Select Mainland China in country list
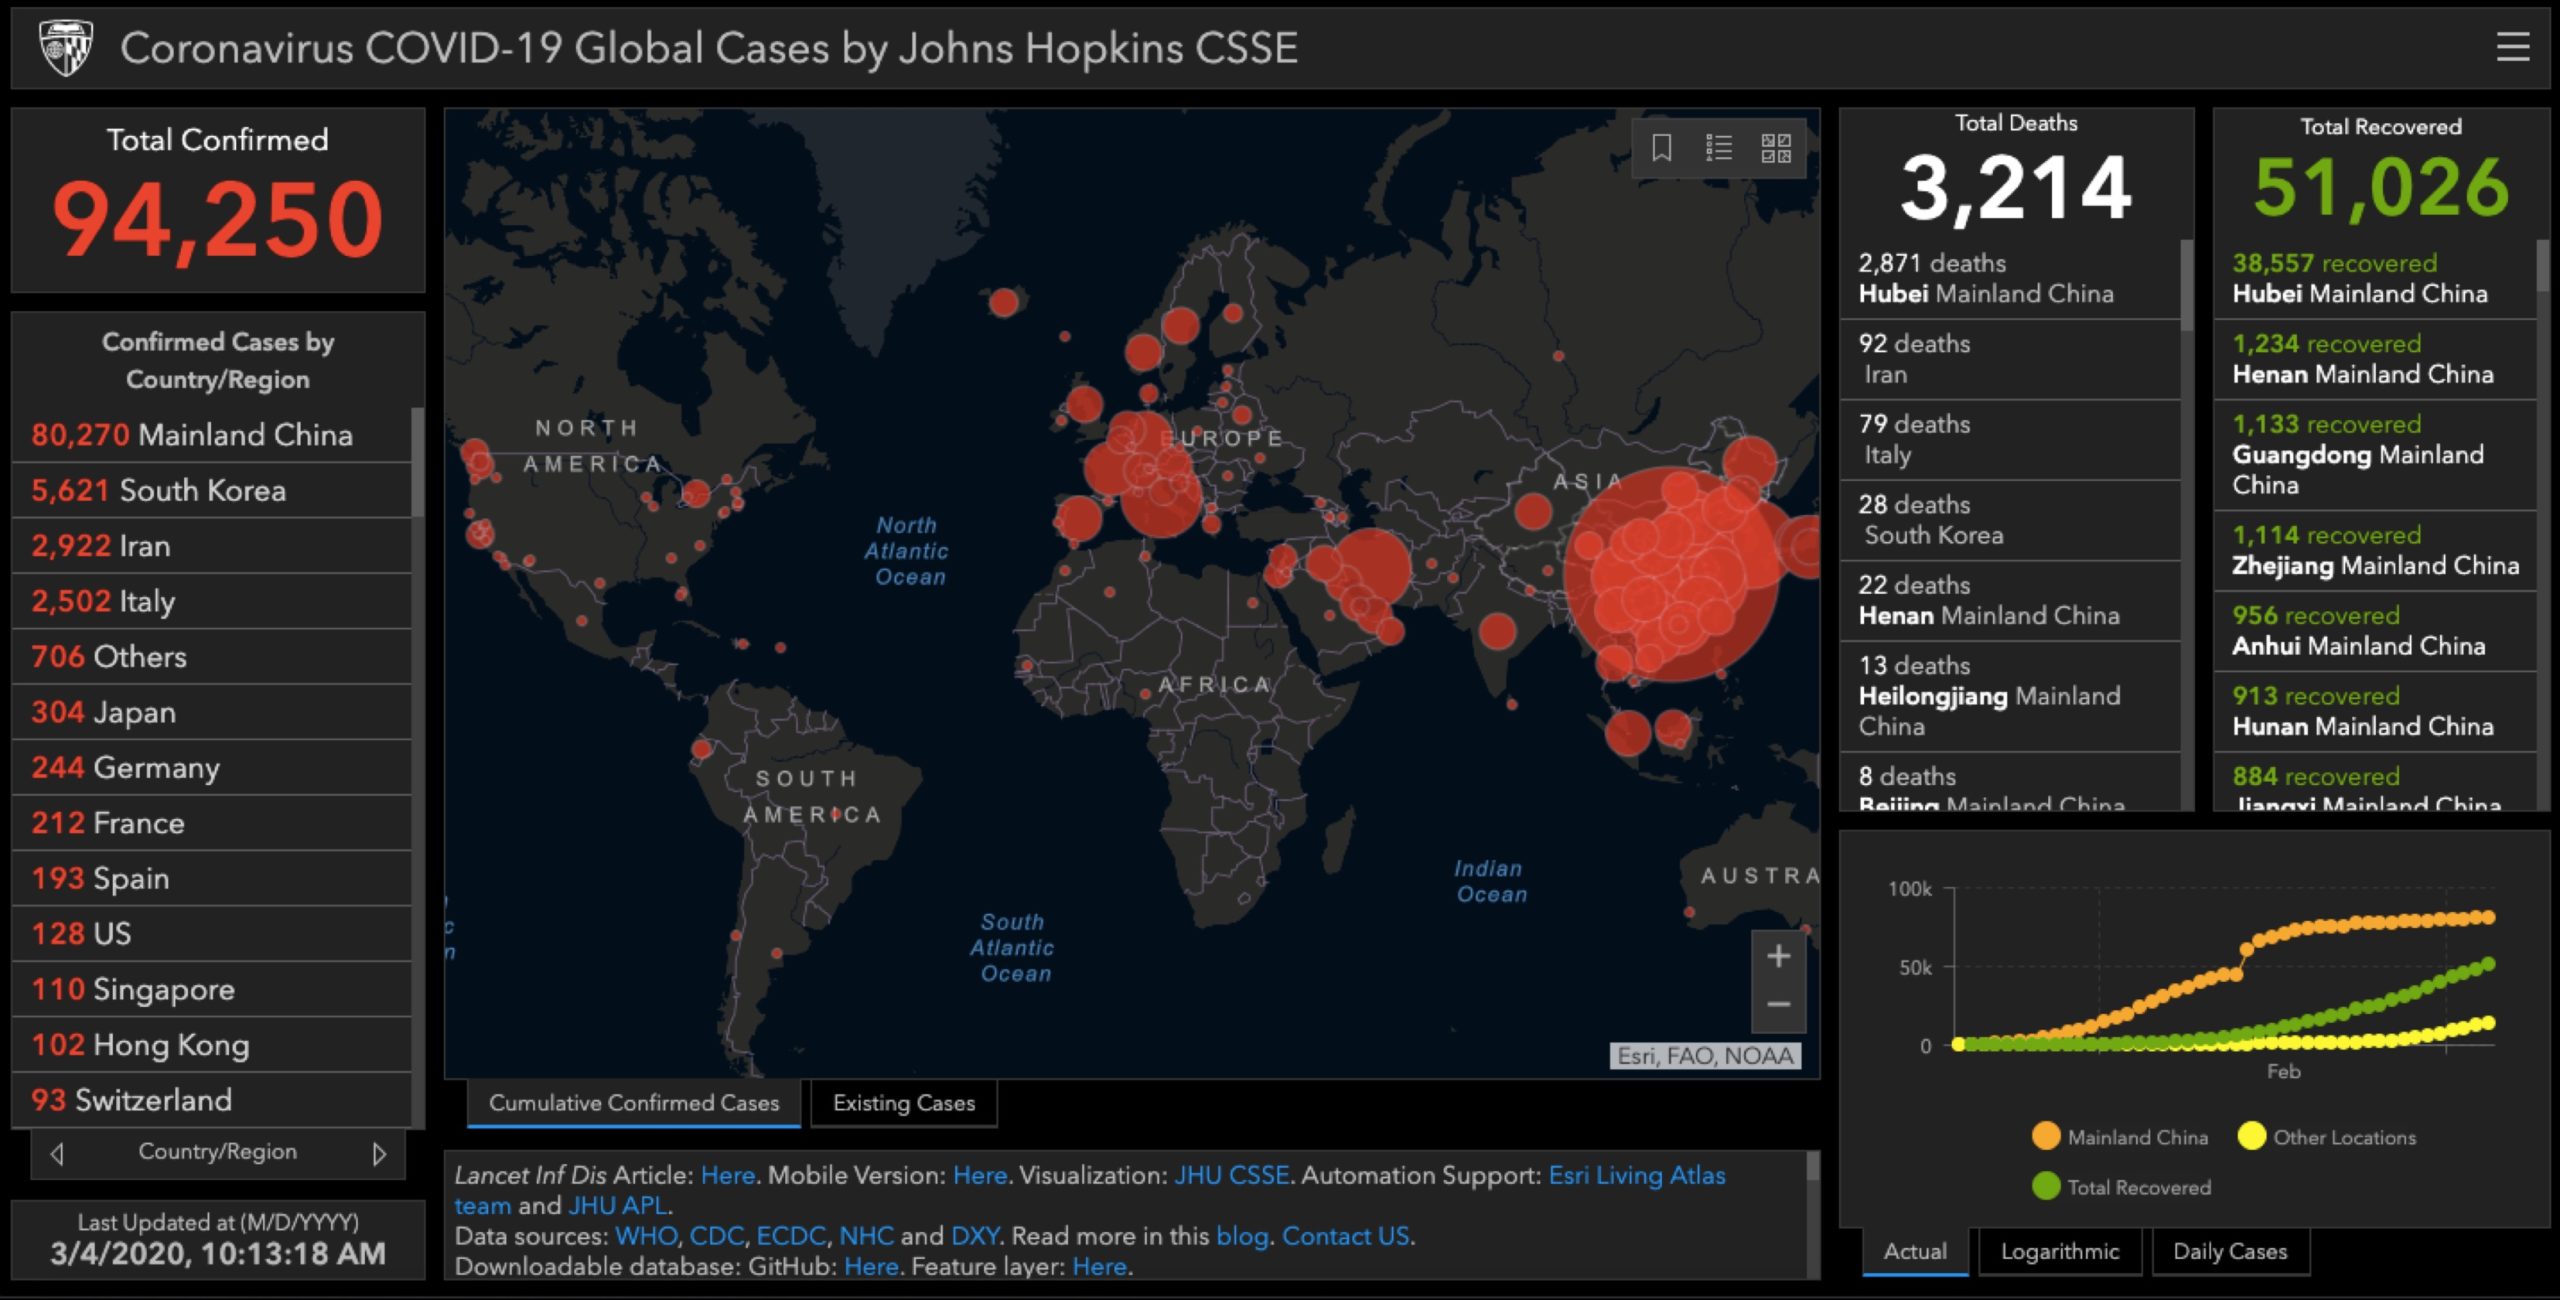 (x=211, y=435)
